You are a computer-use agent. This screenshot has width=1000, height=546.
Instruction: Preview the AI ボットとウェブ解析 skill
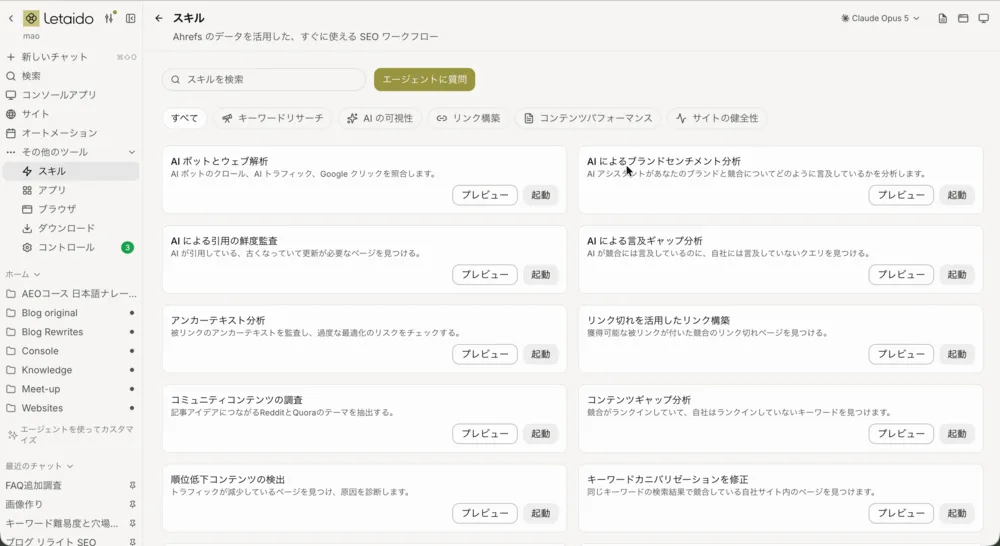pos(485,195)
